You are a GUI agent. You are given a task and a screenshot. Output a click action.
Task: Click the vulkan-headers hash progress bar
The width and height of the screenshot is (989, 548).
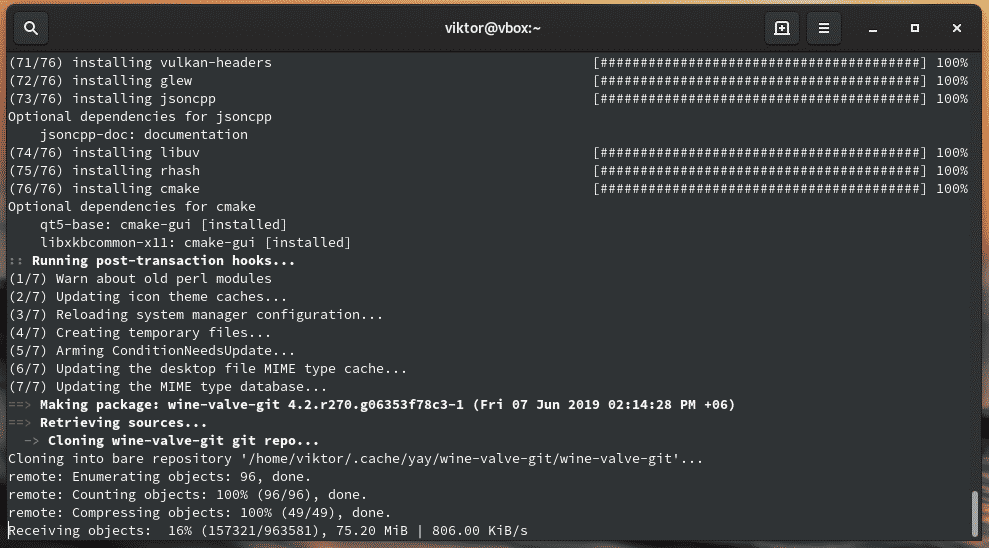[760, 62]
